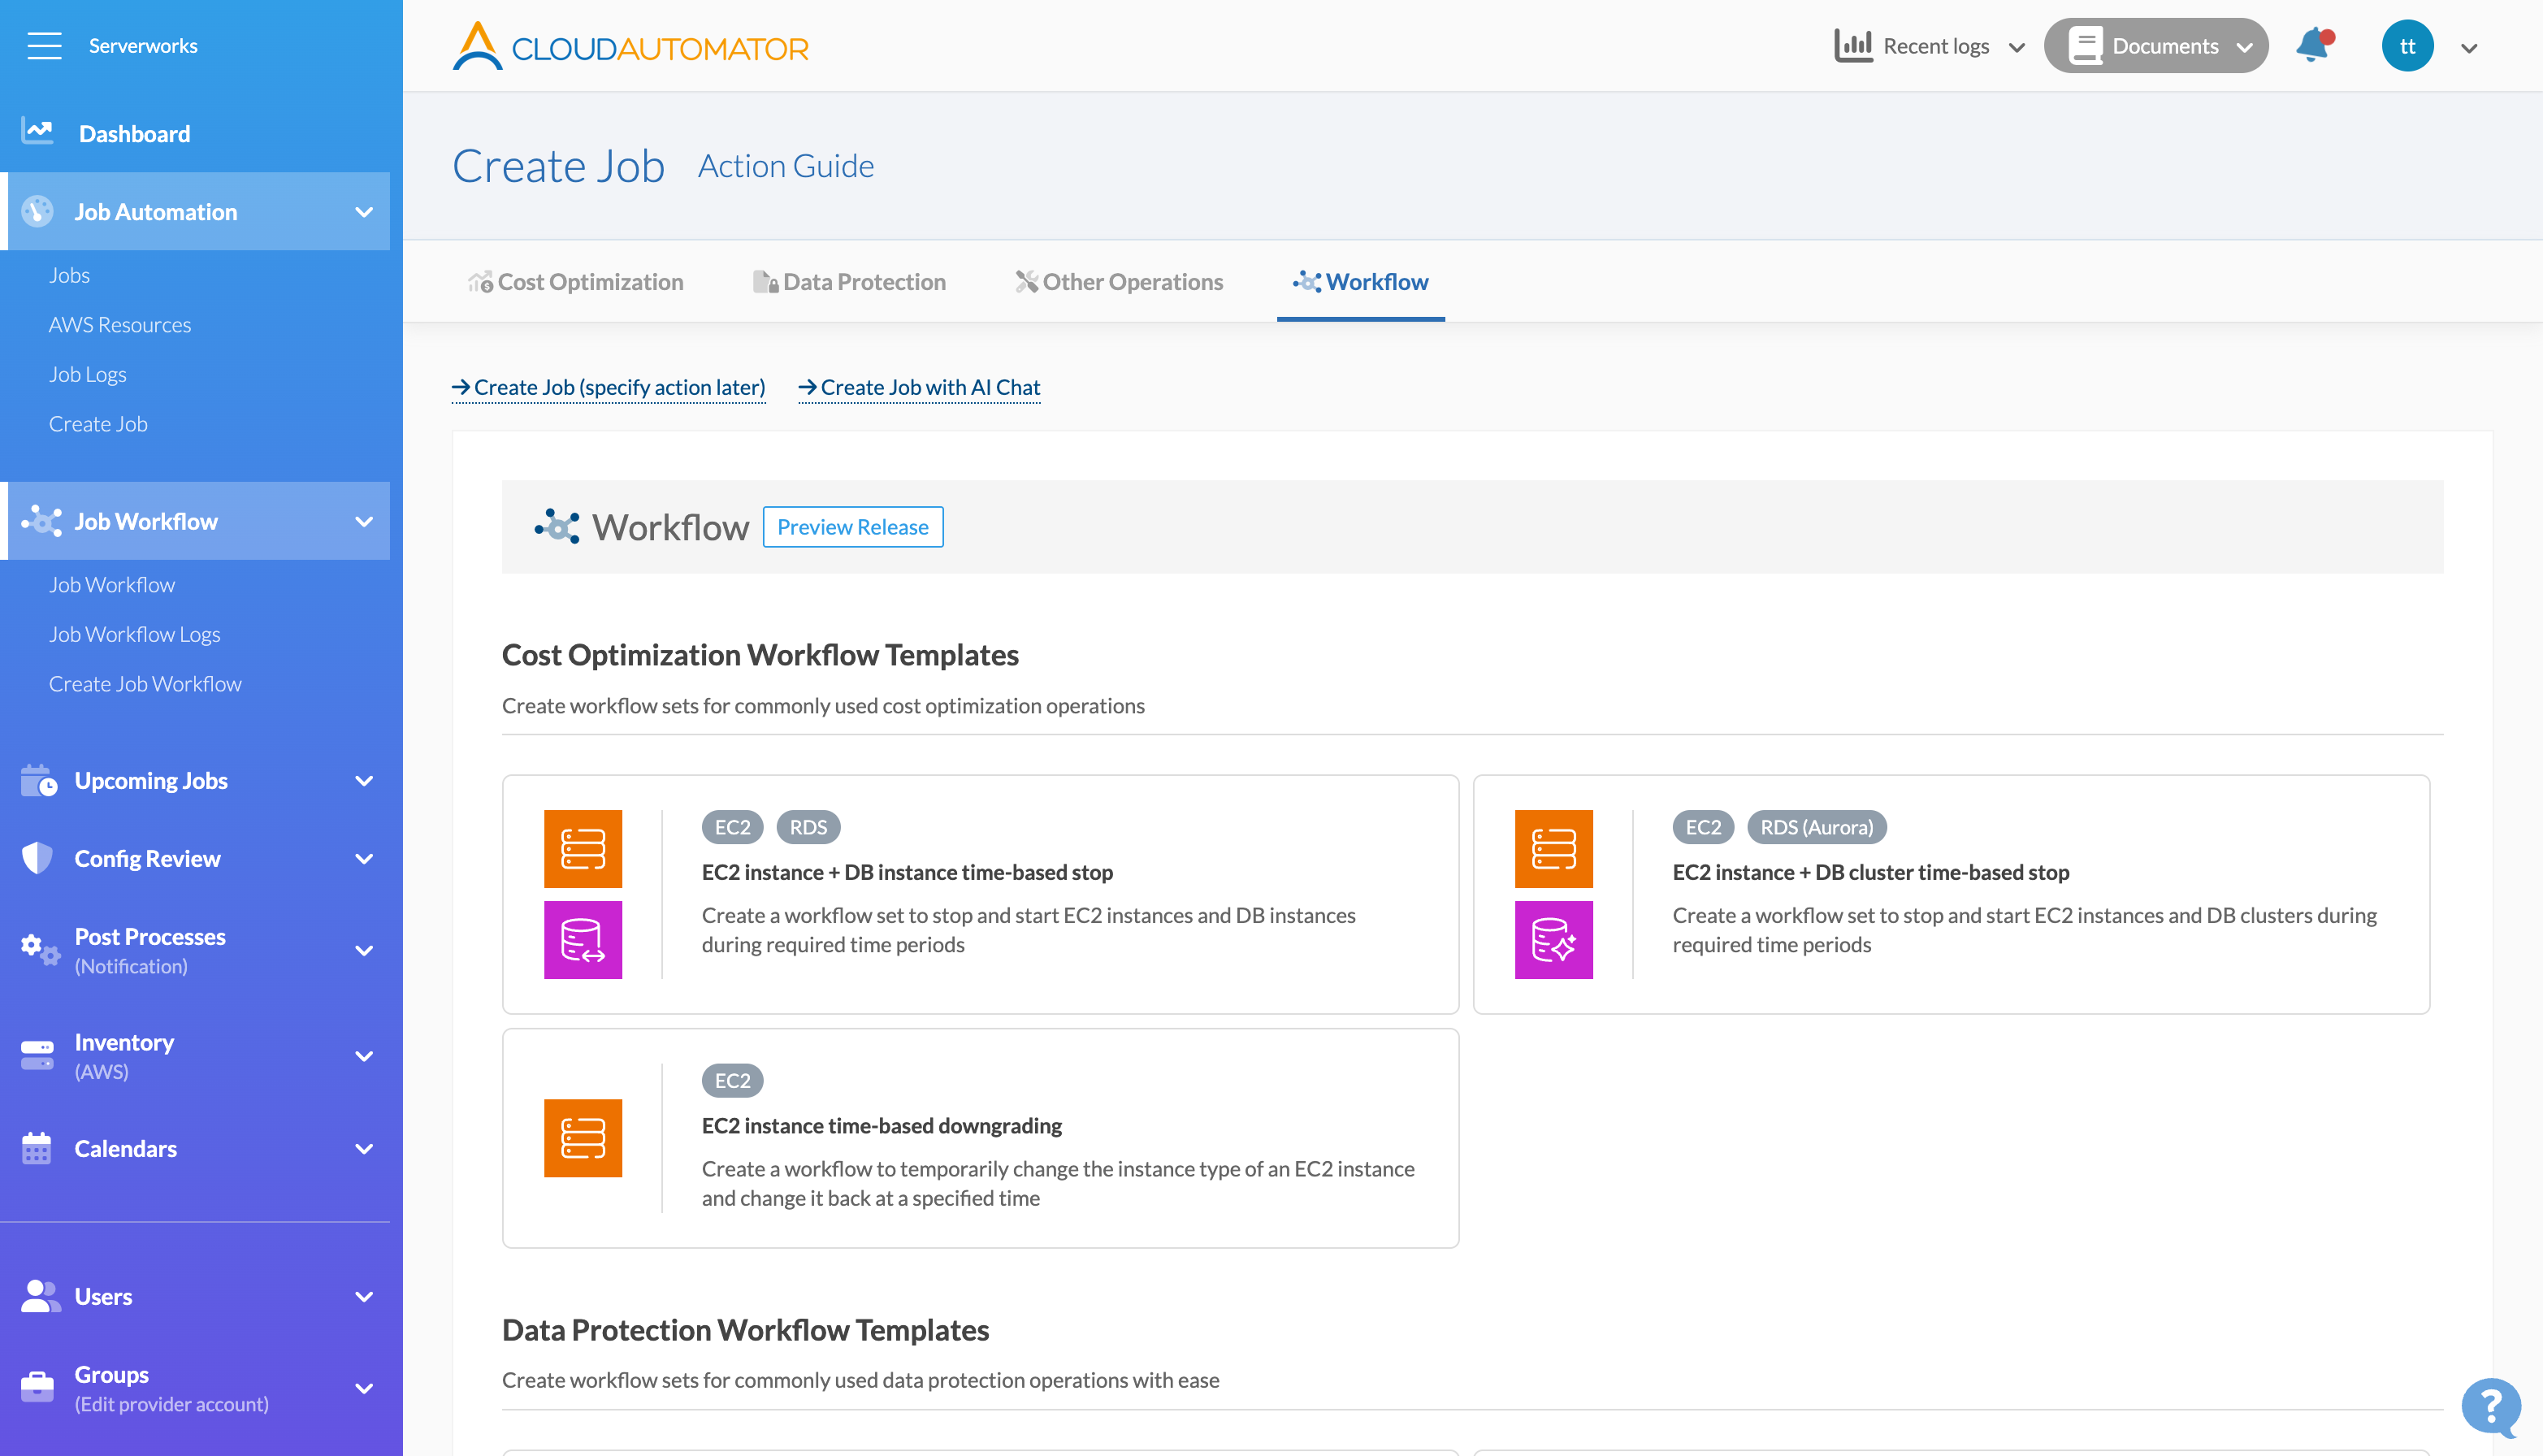Screen dimensions: 2543x1456
Task: Go to Dashboard
Action: point(134,133)
